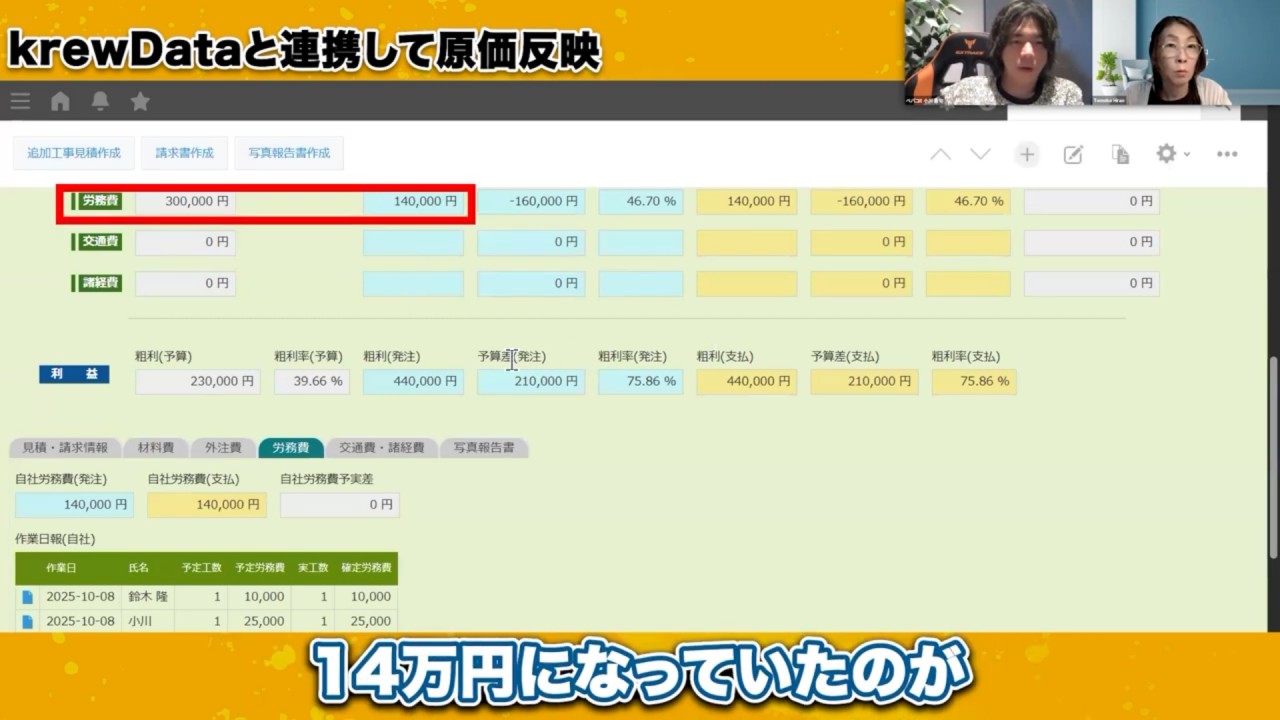Go to the kintone home screen

pyautogui.click(x=60, y=100)
